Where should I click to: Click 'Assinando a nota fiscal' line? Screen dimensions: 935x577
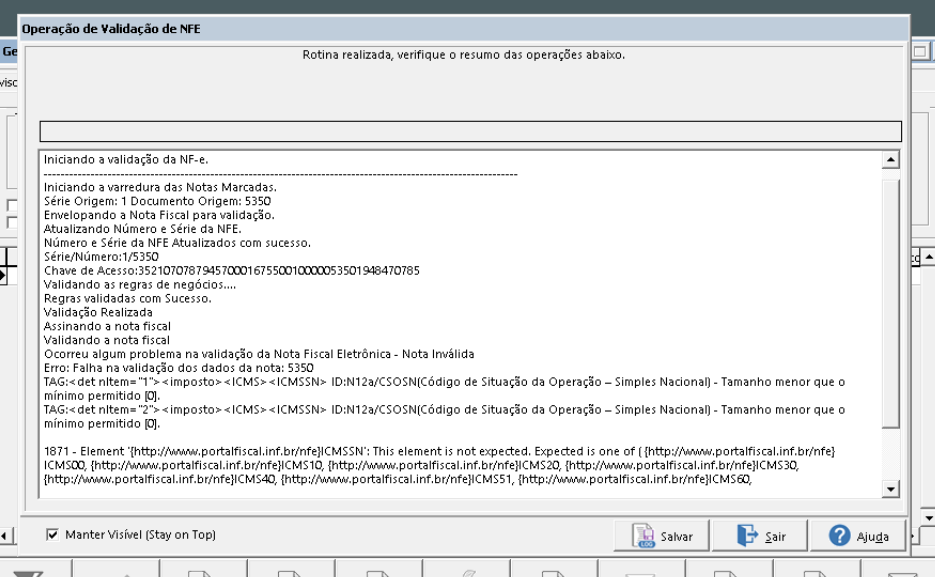point(107,326)
